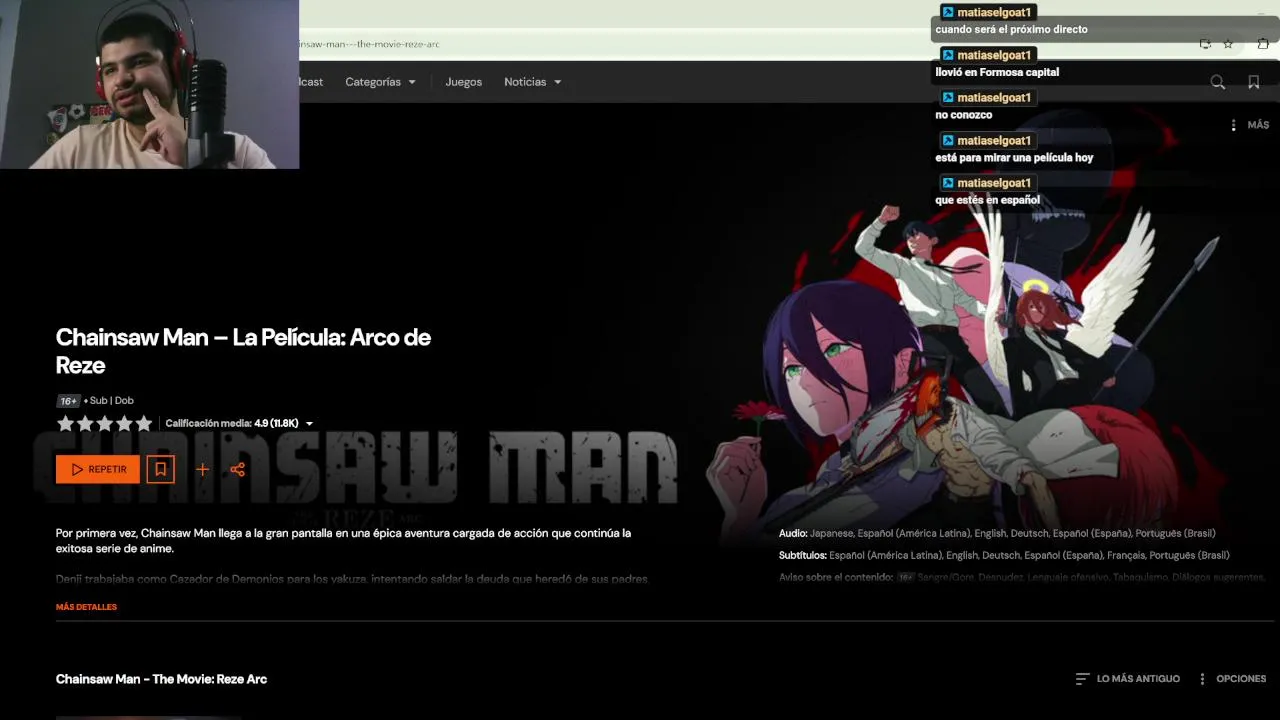This screenshot has width=1280, height=720.
Task: Click the chat message 'no conozco'
Action: tap(964, 115)
